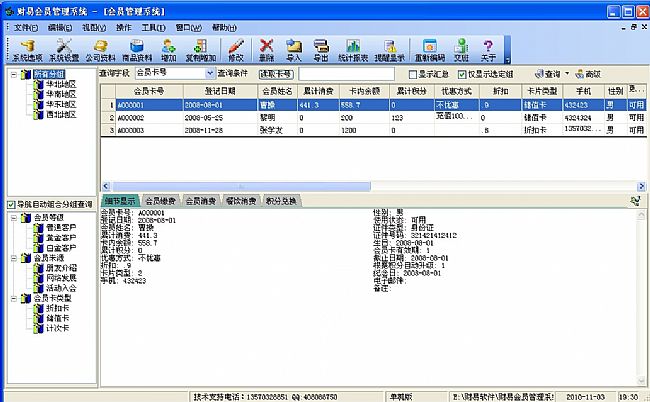Open the 查询字段 combo box dropdown
This screenshot has height=402, width=650.
point(211,73)
